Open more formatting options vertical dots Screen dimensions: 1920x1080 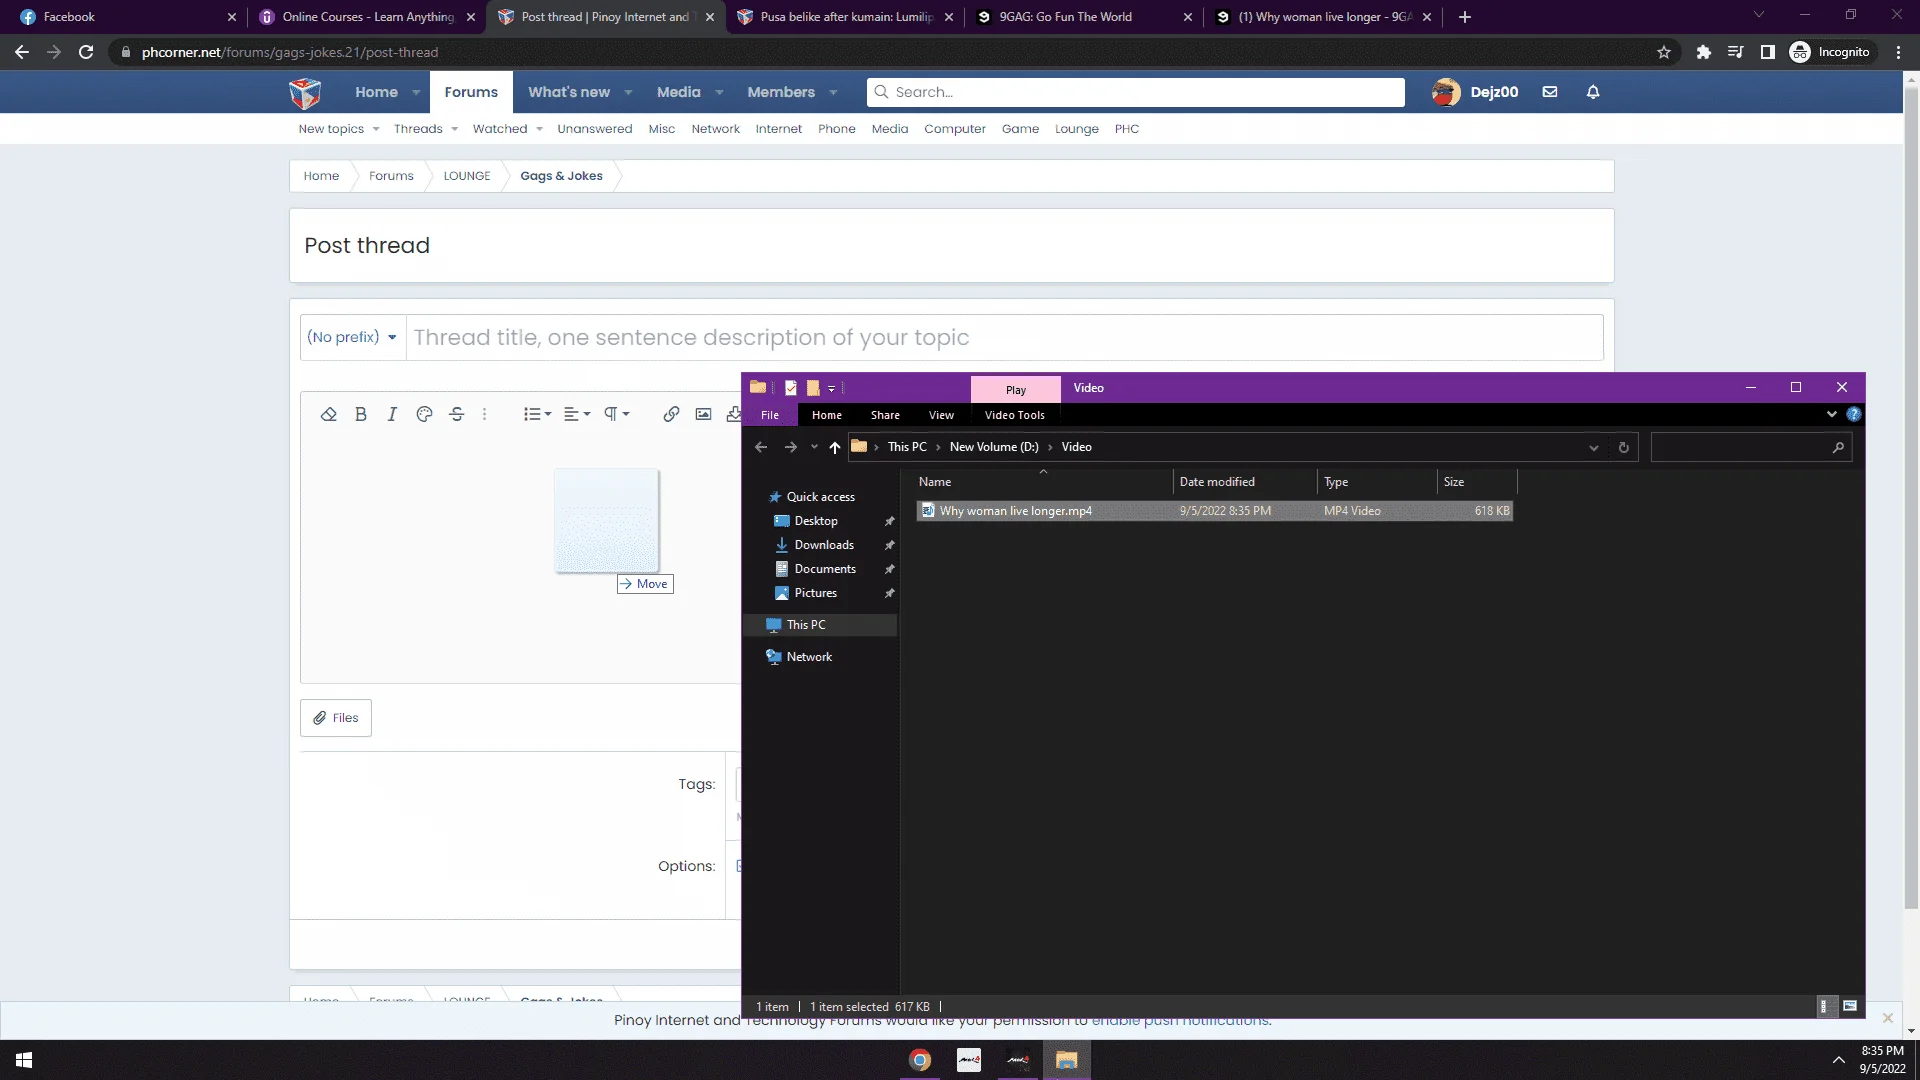485,414
